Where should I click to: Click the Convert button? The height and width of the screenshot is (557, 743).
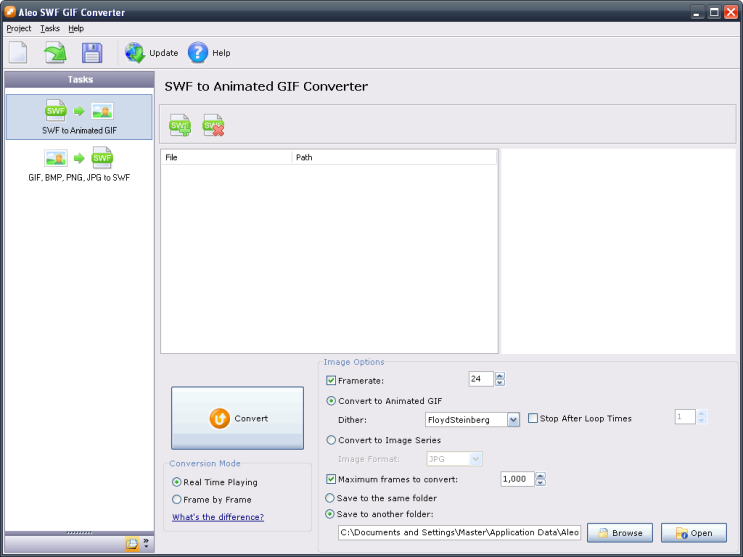click(237, 418)
